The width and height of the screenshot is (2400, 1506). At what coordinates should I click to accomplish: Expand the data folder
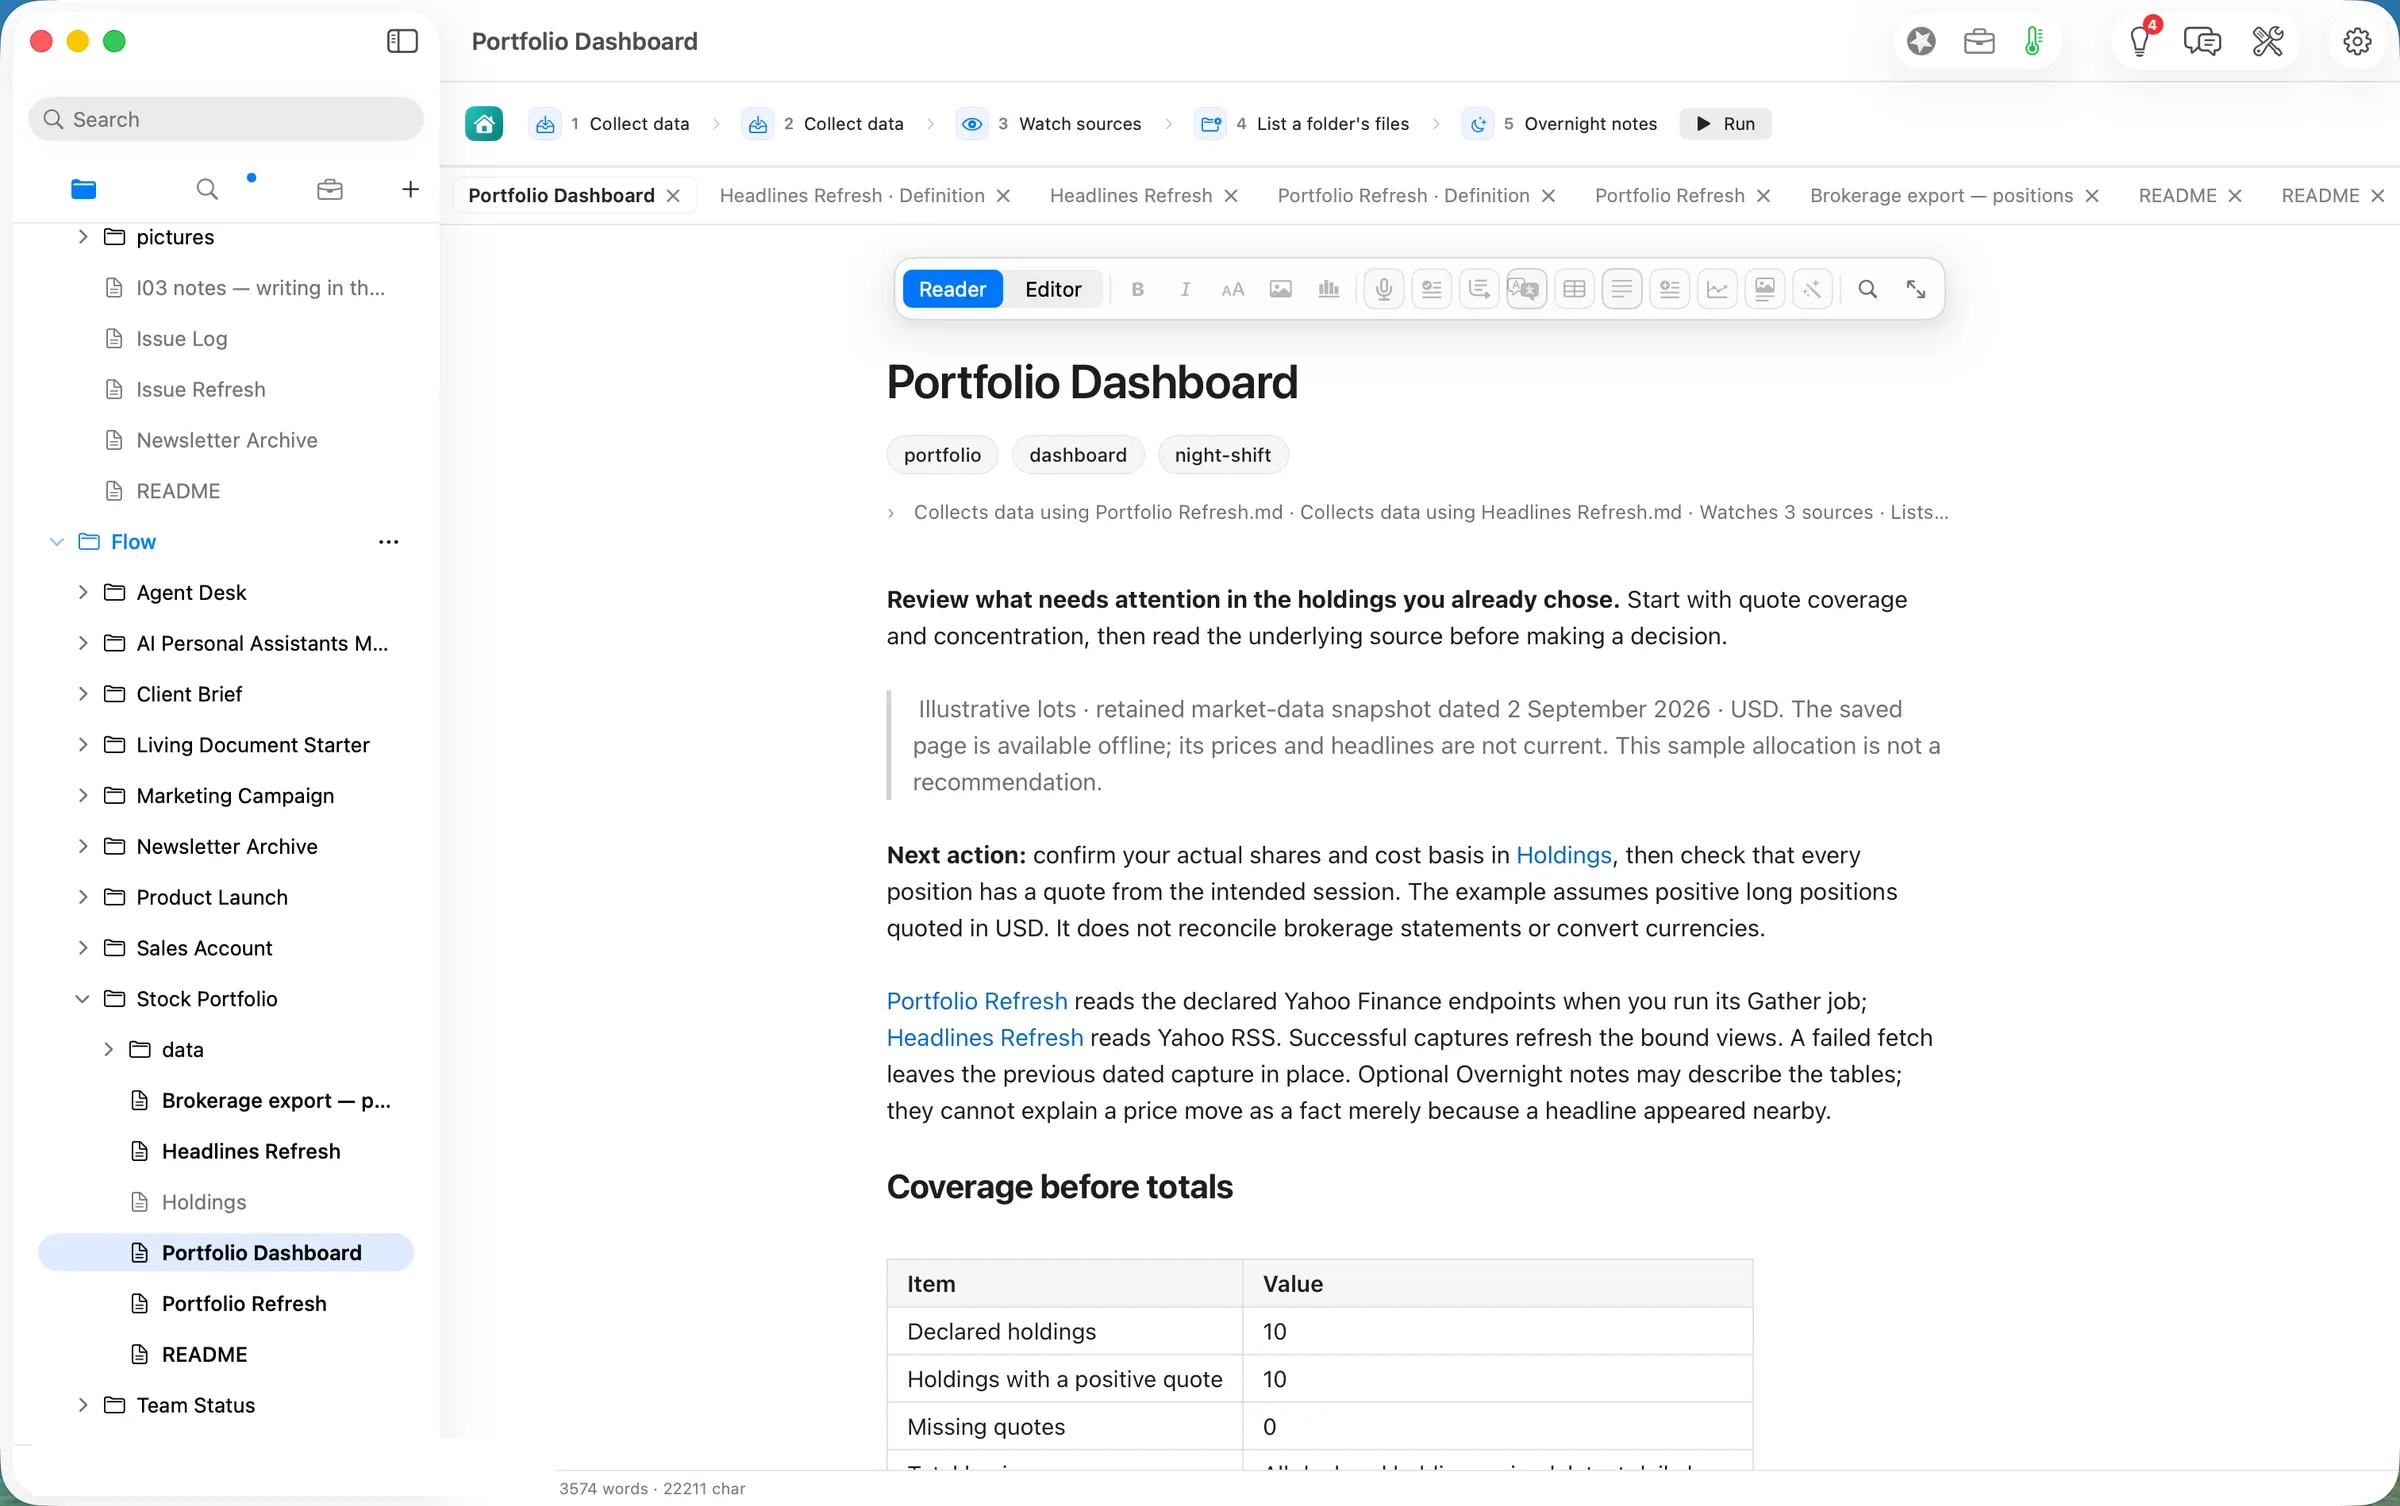coord(108,1049)
